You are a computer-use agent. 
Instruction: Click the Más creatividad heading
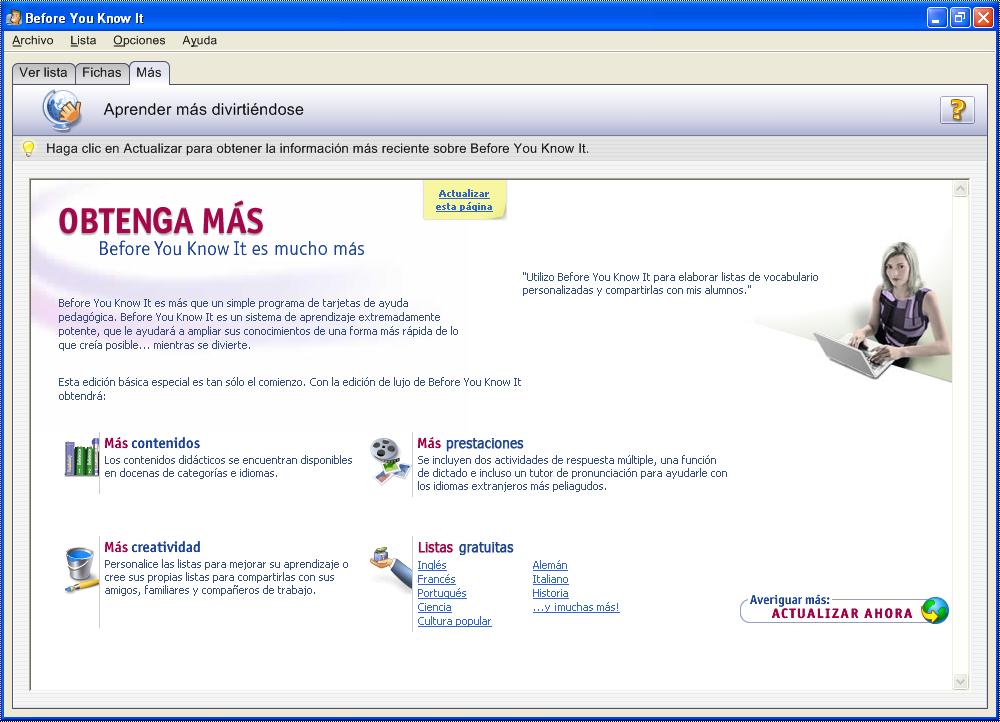pos(152,547)
